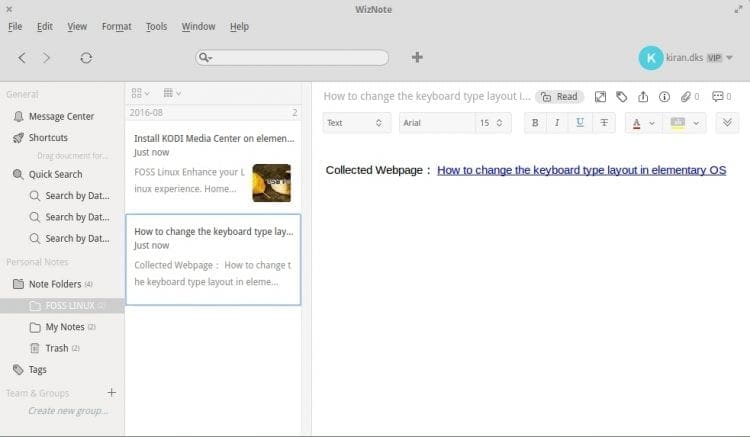Click the plus next to Team & Groups
The image size is (750, 437).
pos(111,393)
